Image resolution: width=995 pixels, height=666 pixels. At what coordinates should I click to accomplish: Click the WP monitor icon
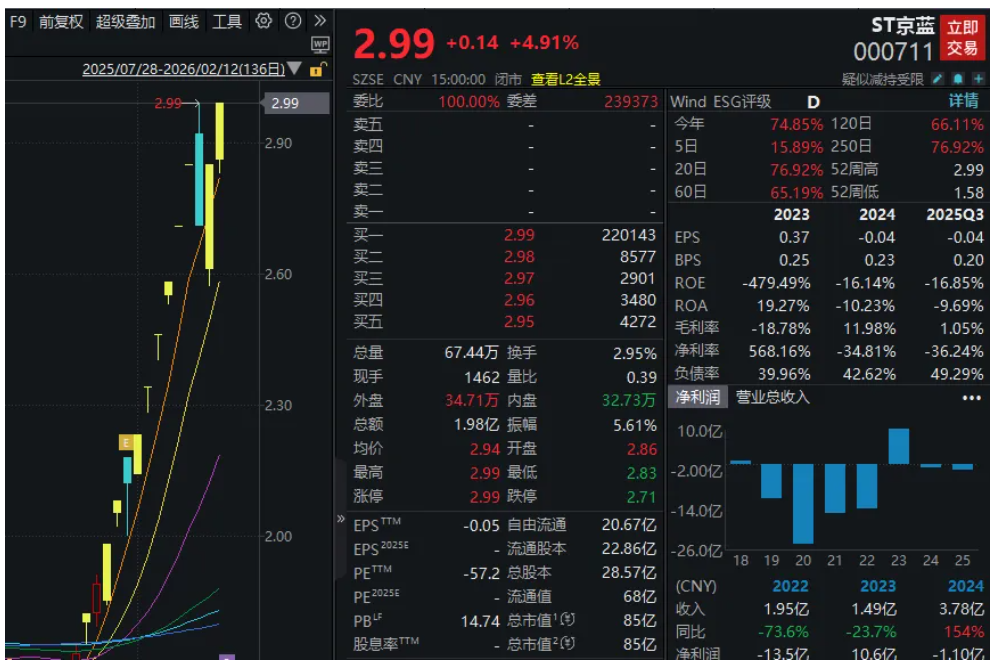coord(320,44)
